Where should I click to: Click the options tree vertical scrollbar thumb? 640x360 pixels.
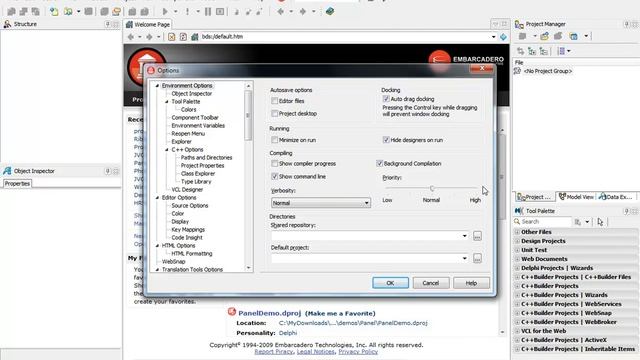click(248, 116)
